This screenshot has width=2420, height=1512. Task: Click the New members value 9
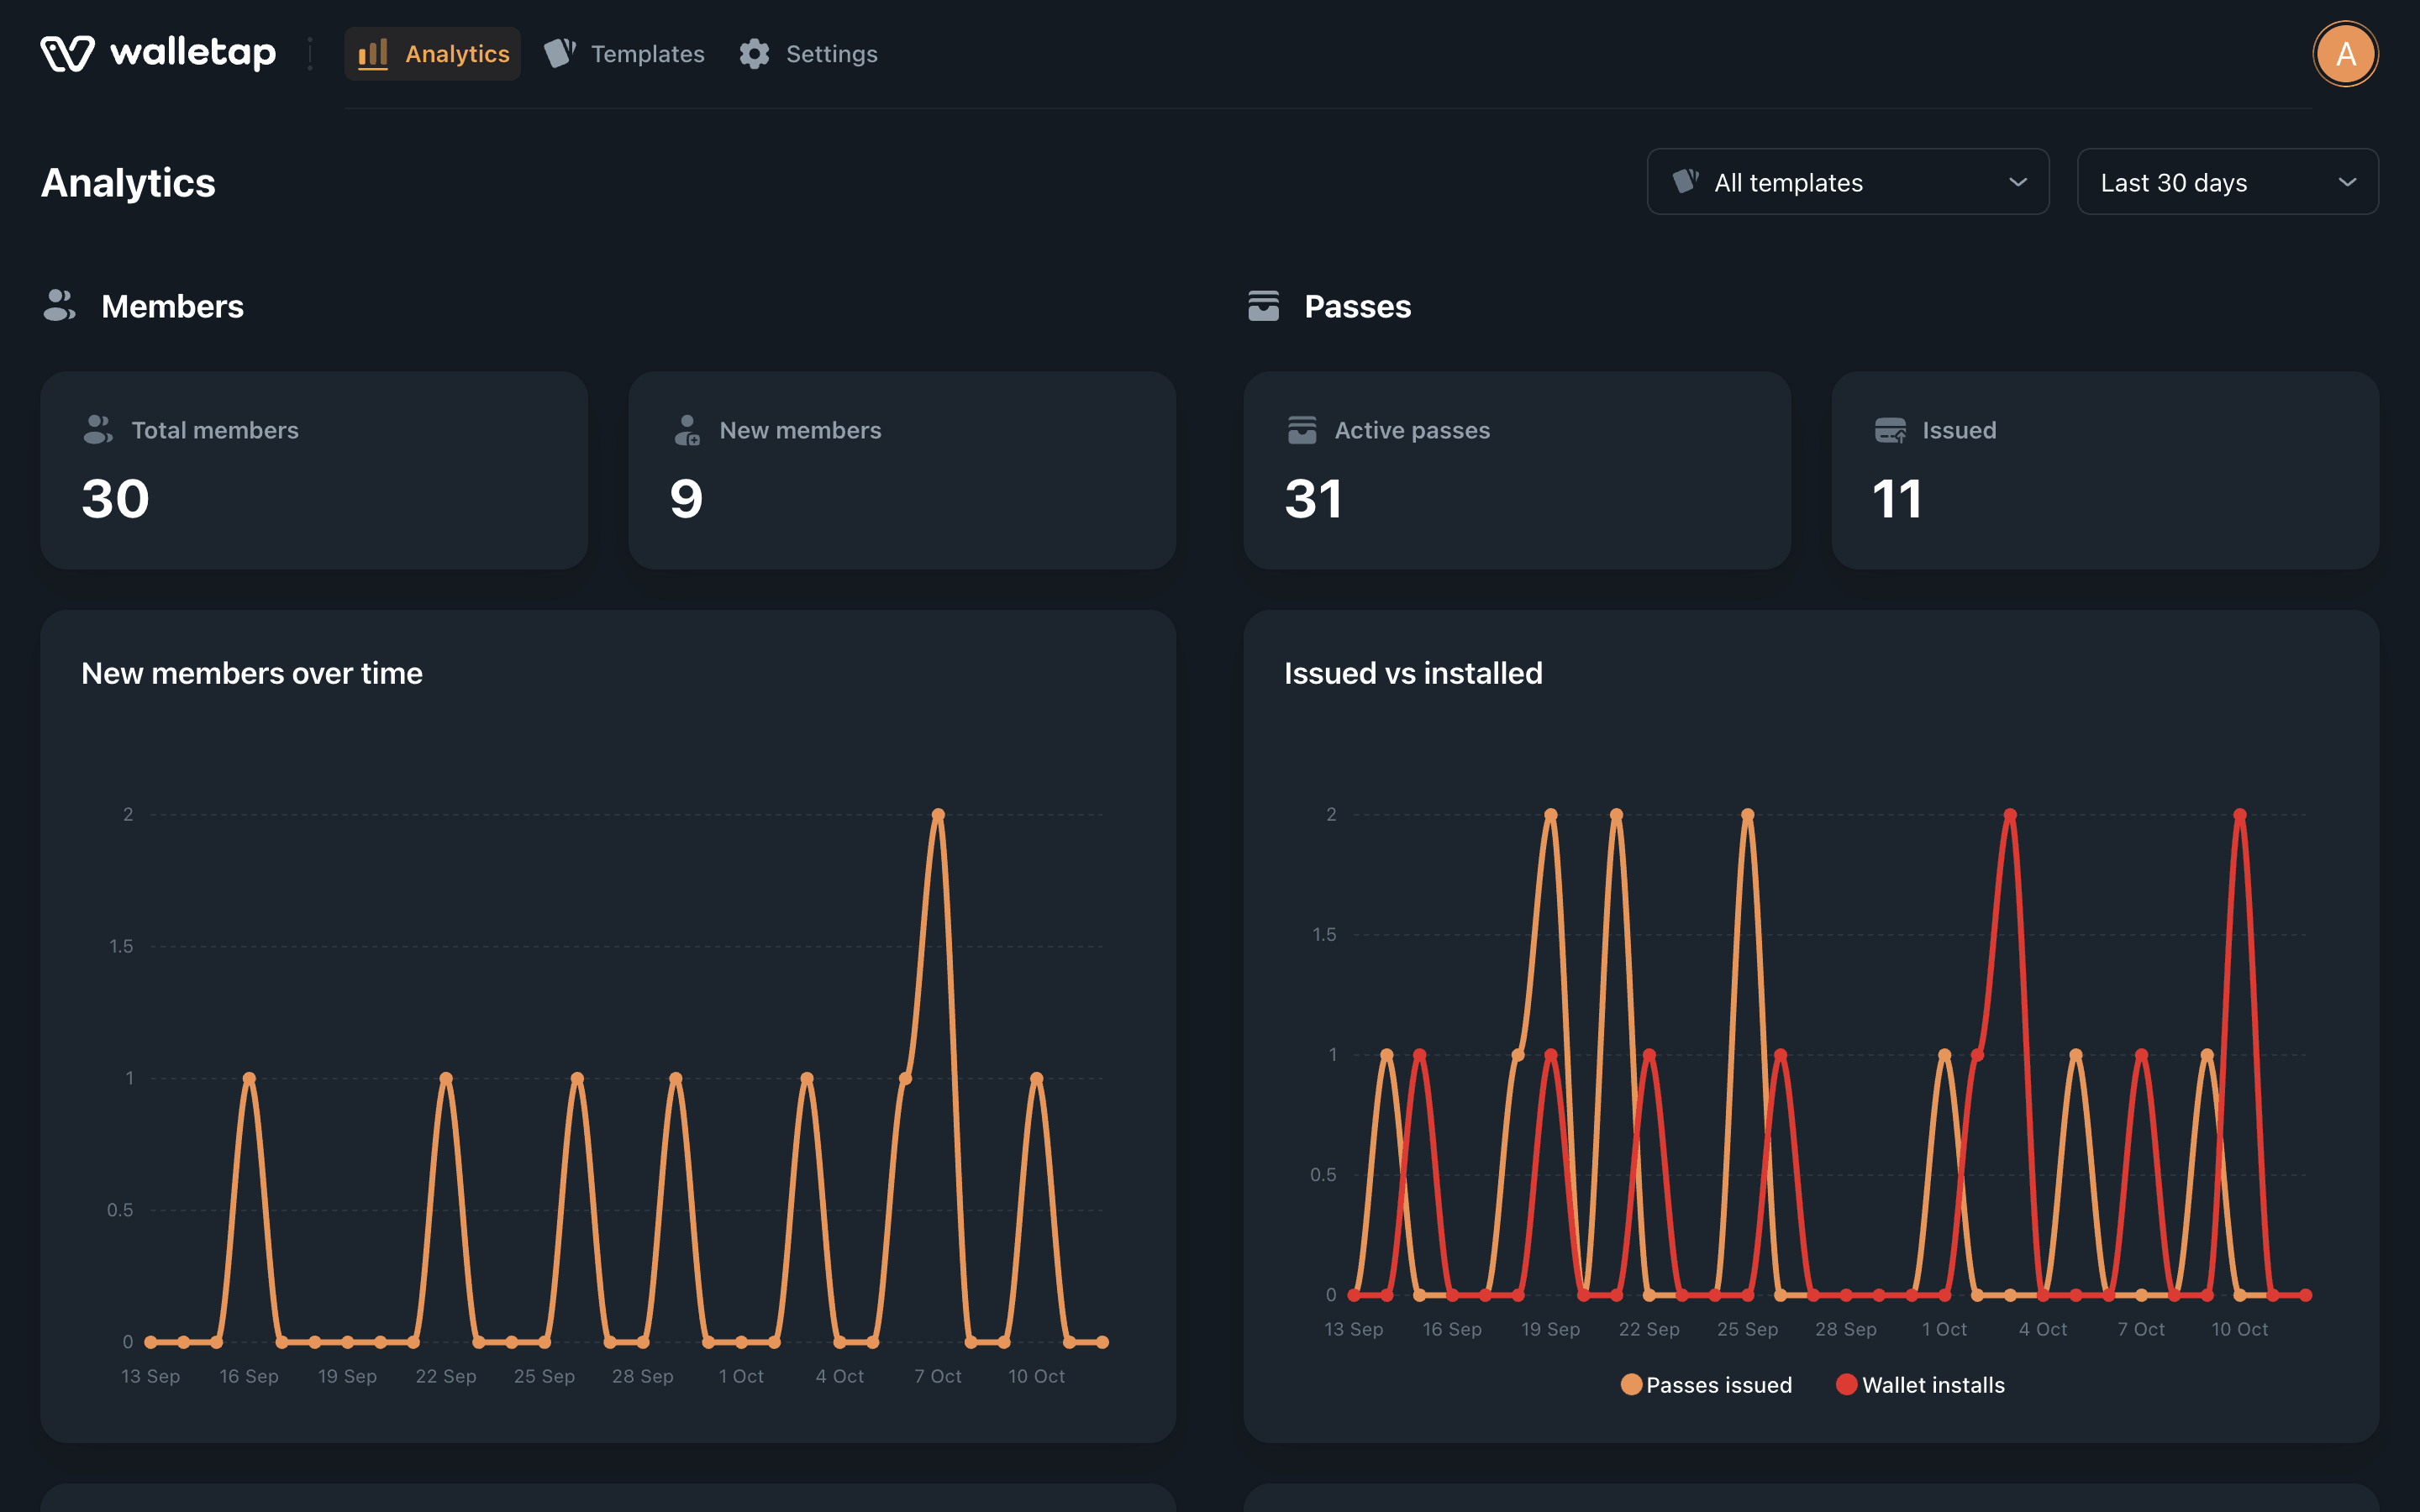[686, 499]
